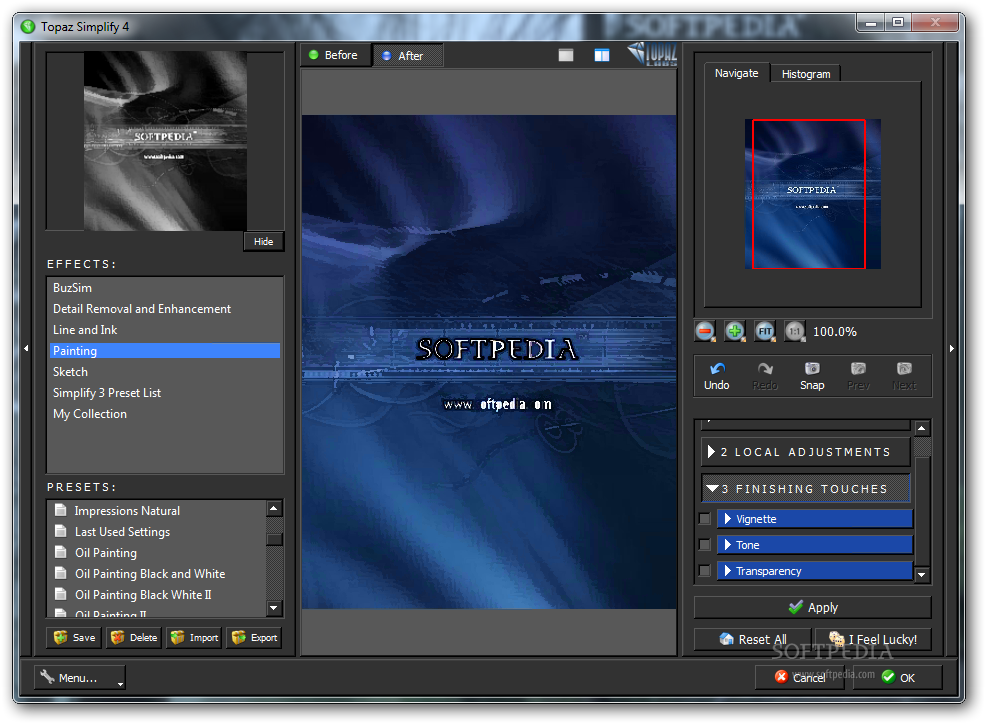Save the current preset

click(x=74, y=637)
